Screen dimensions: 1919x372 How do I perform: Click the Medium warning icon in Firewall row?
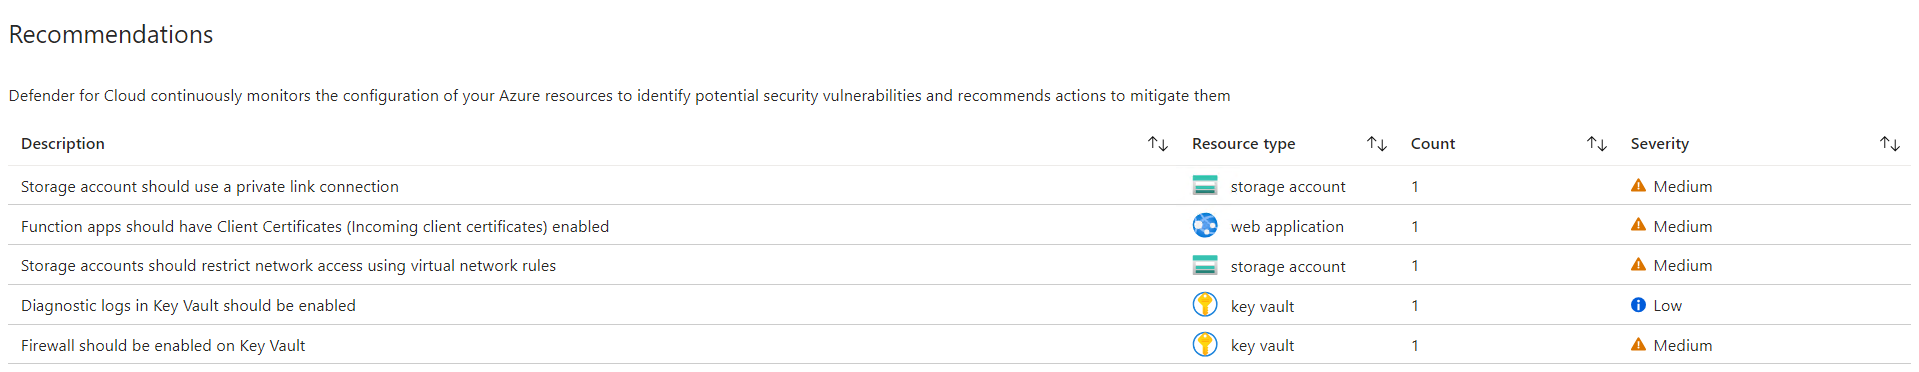coord(1638,345)
